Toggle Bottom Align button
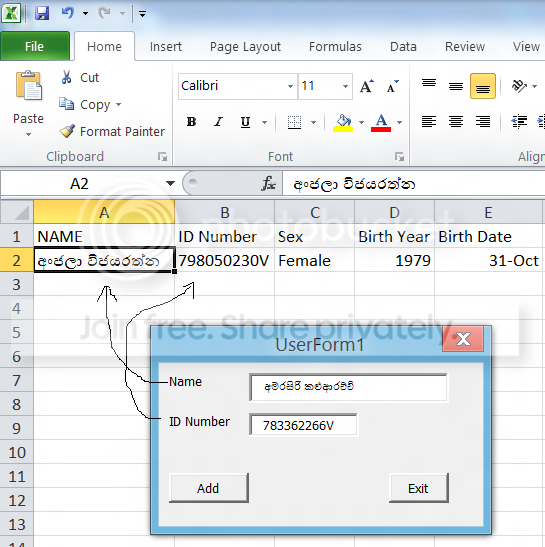The height and width of the screenshot is (547, 545). pos(483,86)
